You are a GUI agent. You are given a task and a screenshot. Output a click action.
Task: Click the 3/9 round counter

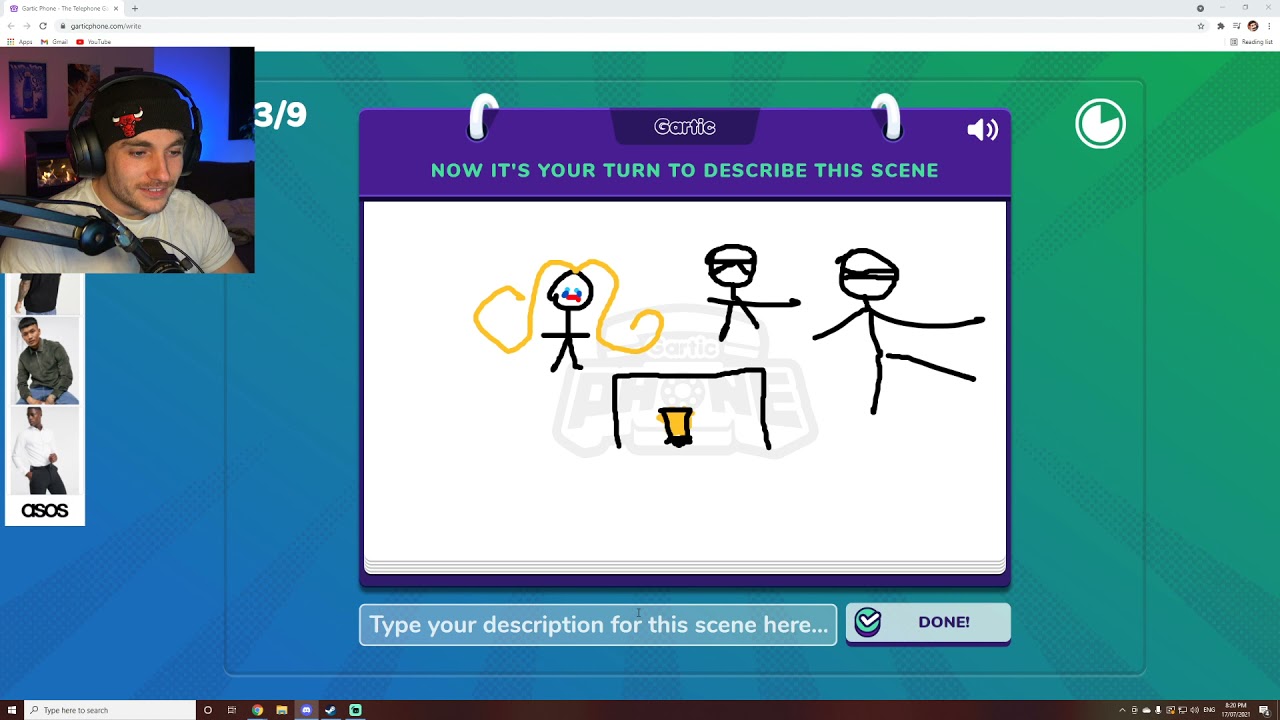point(280,115)
